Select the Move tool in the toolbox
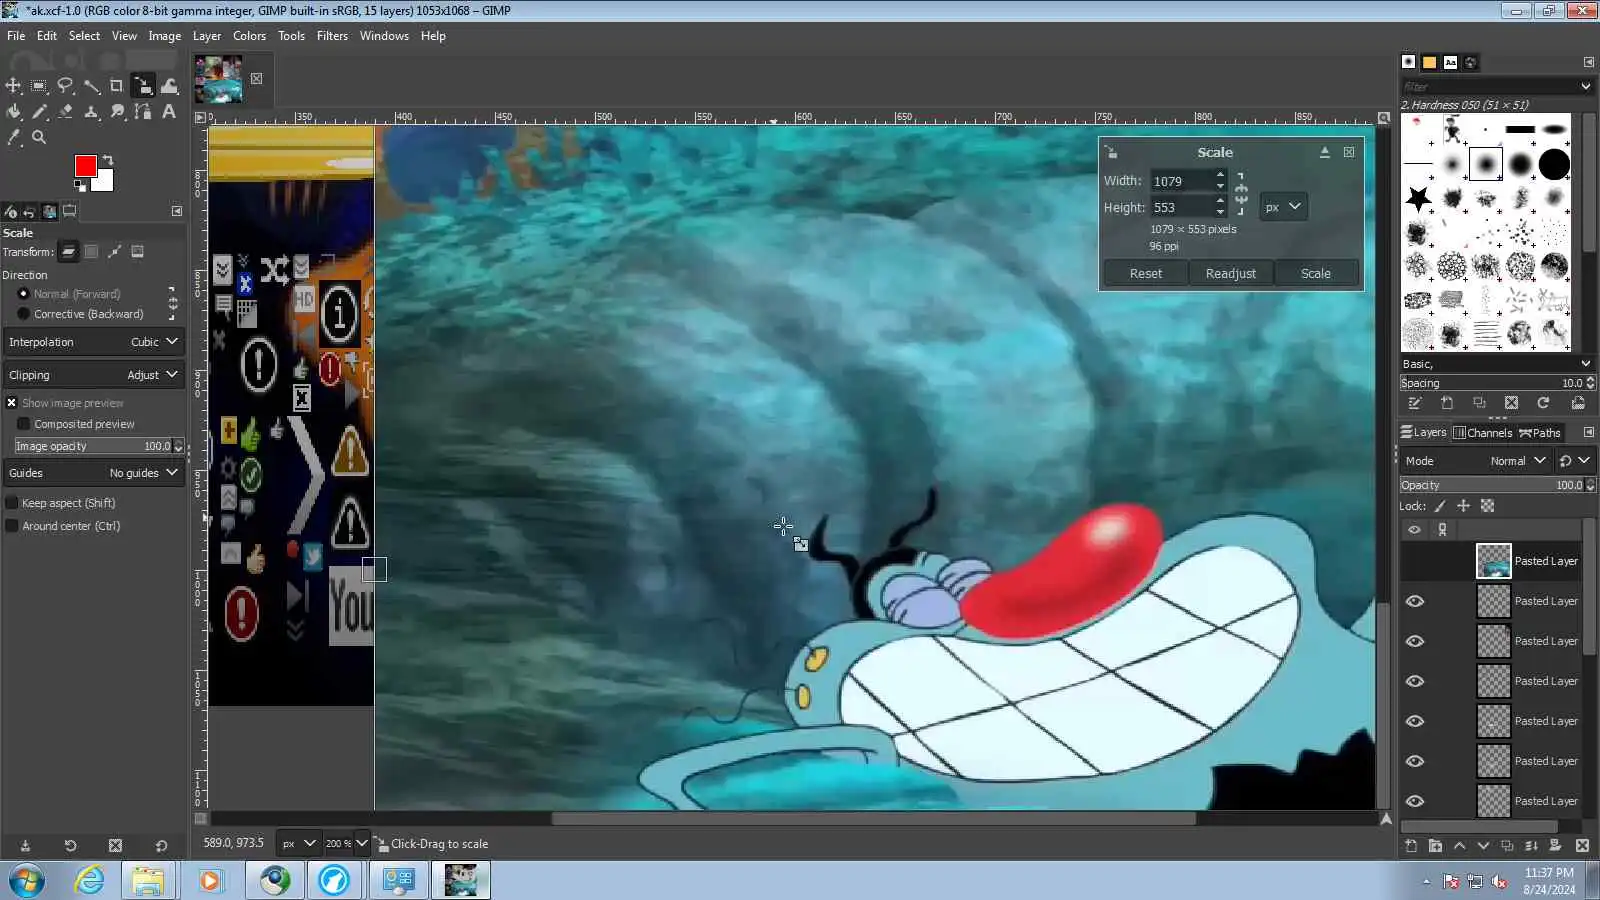 [13, 86]
